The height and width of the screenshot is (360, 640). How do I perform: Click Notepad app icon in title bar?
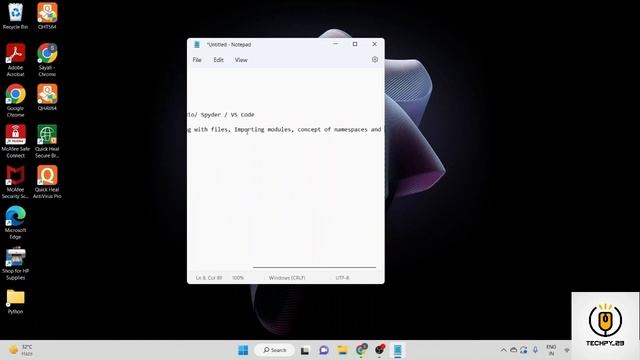[197, 44]
